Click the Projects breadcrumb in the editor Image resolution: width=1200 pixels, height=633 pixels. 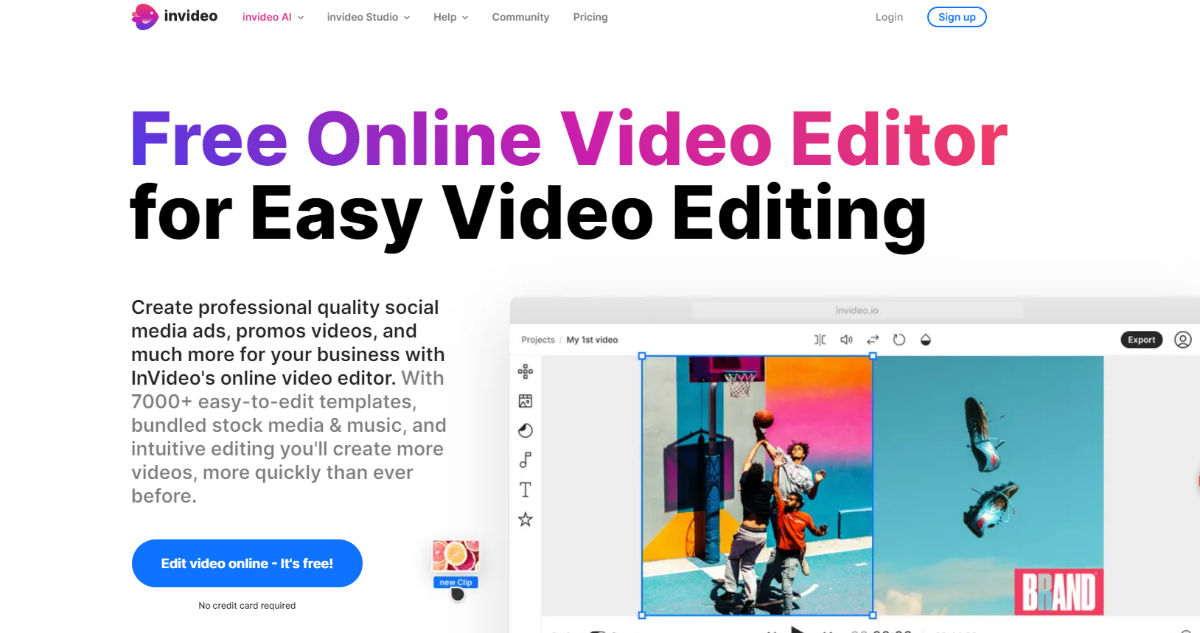[538, 340]
